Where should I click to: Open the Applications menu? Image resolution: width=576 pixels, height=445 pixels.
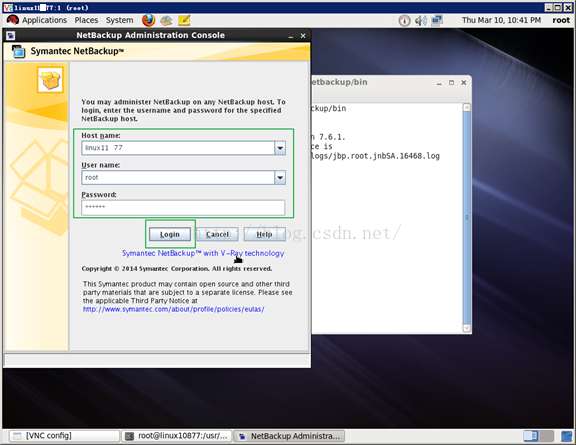[x=44, y=20]
